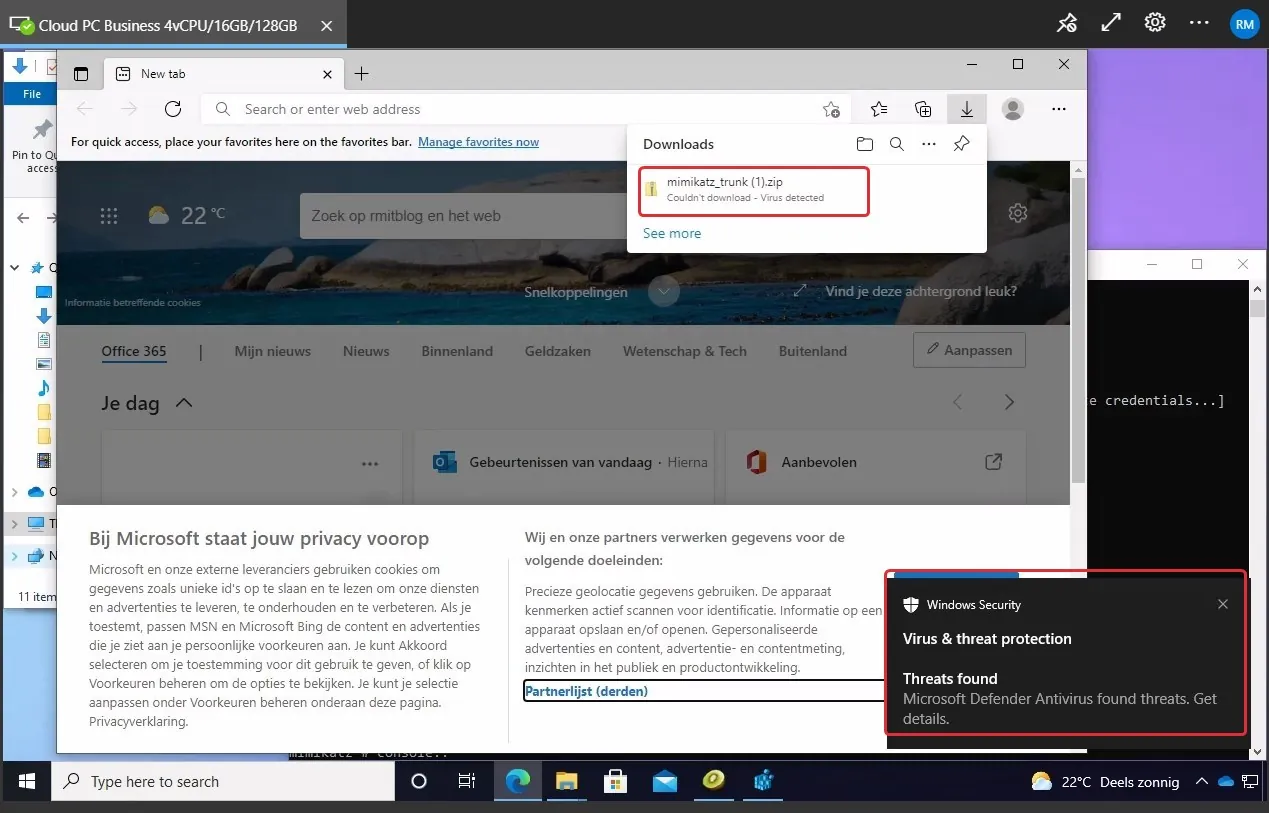Click the See more link

[672, 233]
